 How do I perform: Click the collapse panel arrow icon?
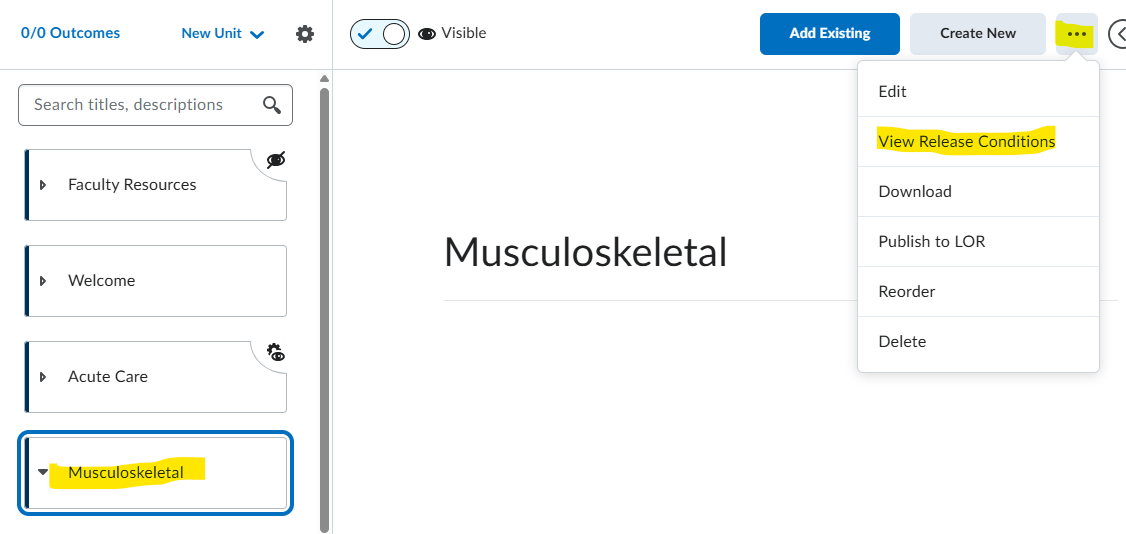1117,34
